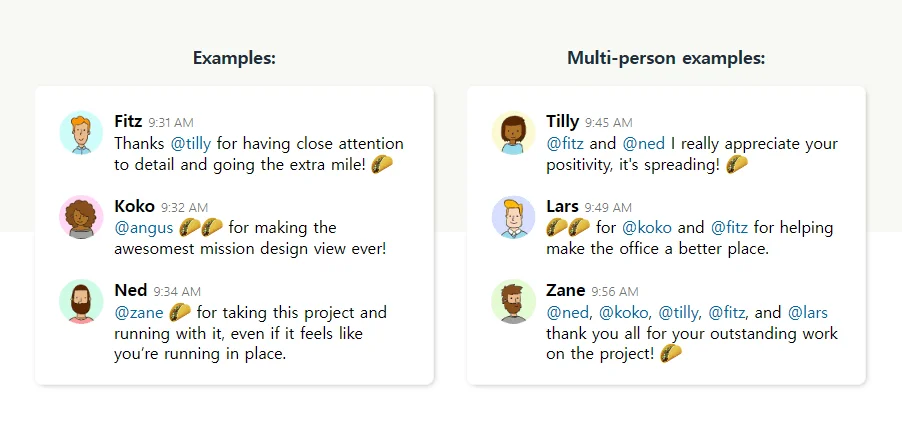Click the Koko username label
Screen dimensions: 902x429
pos(135,206)
